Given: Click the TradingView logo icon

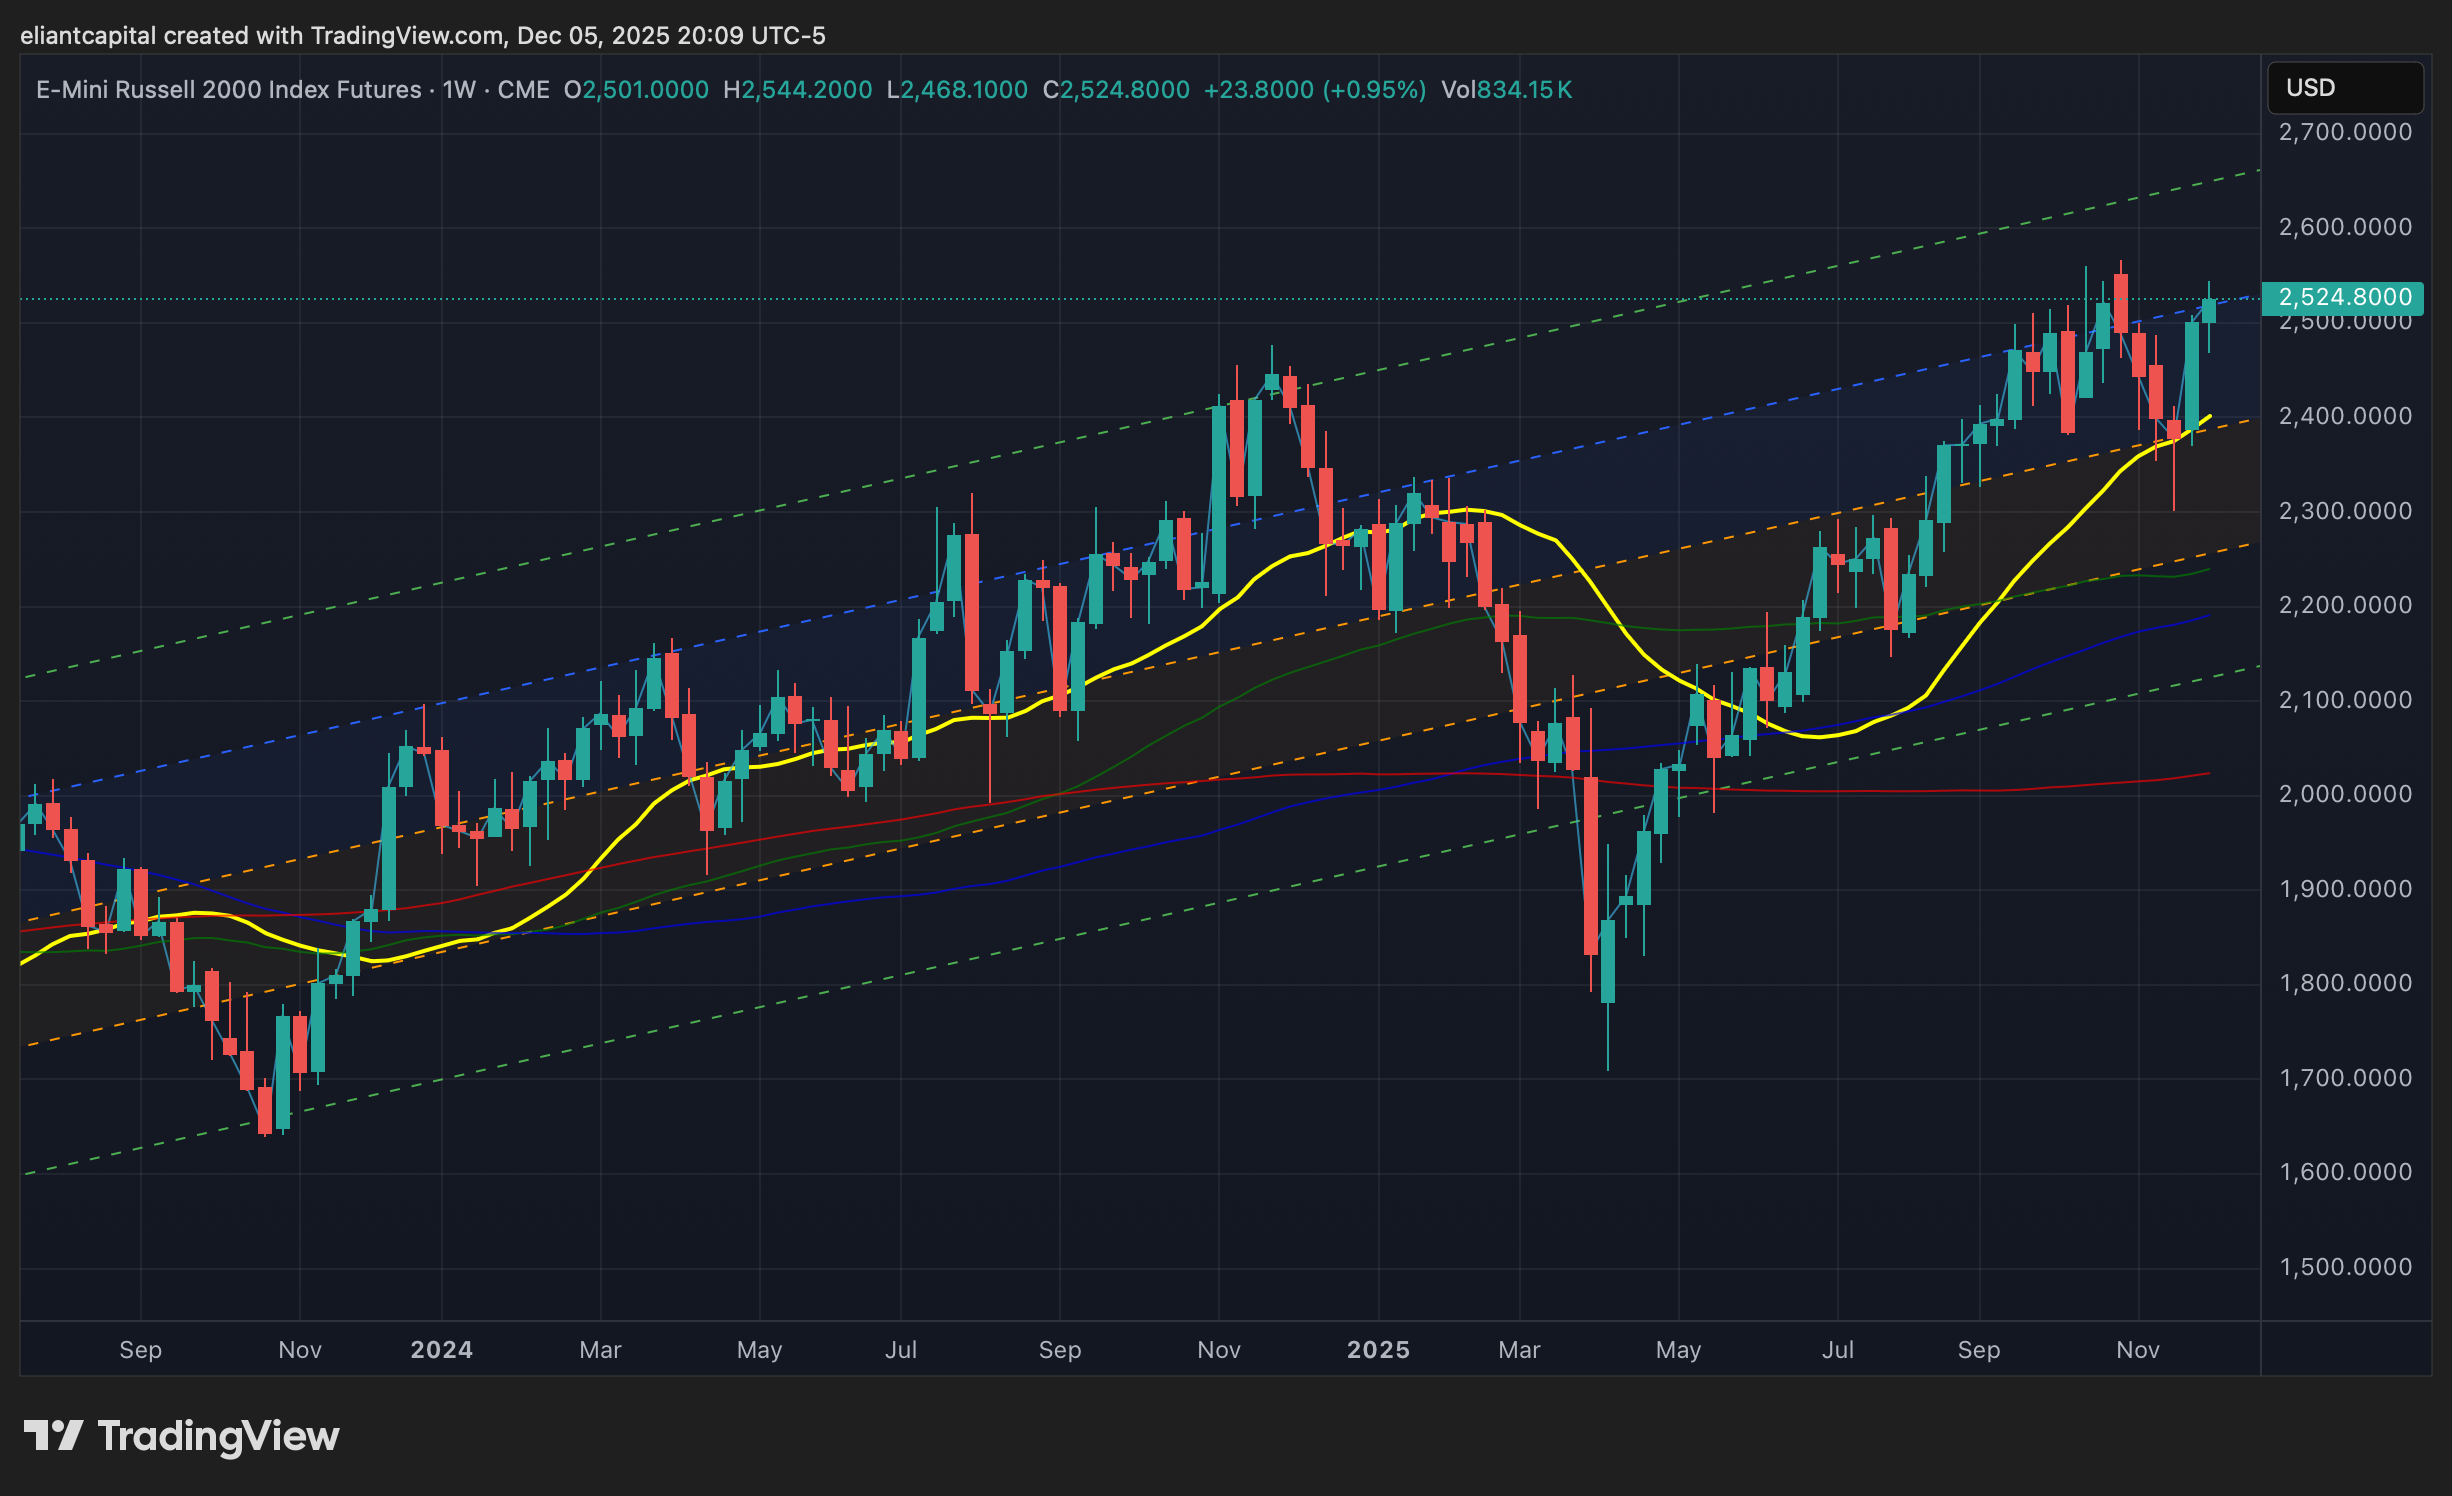Looking at the screenshot, I should (x=53, y=1436).
